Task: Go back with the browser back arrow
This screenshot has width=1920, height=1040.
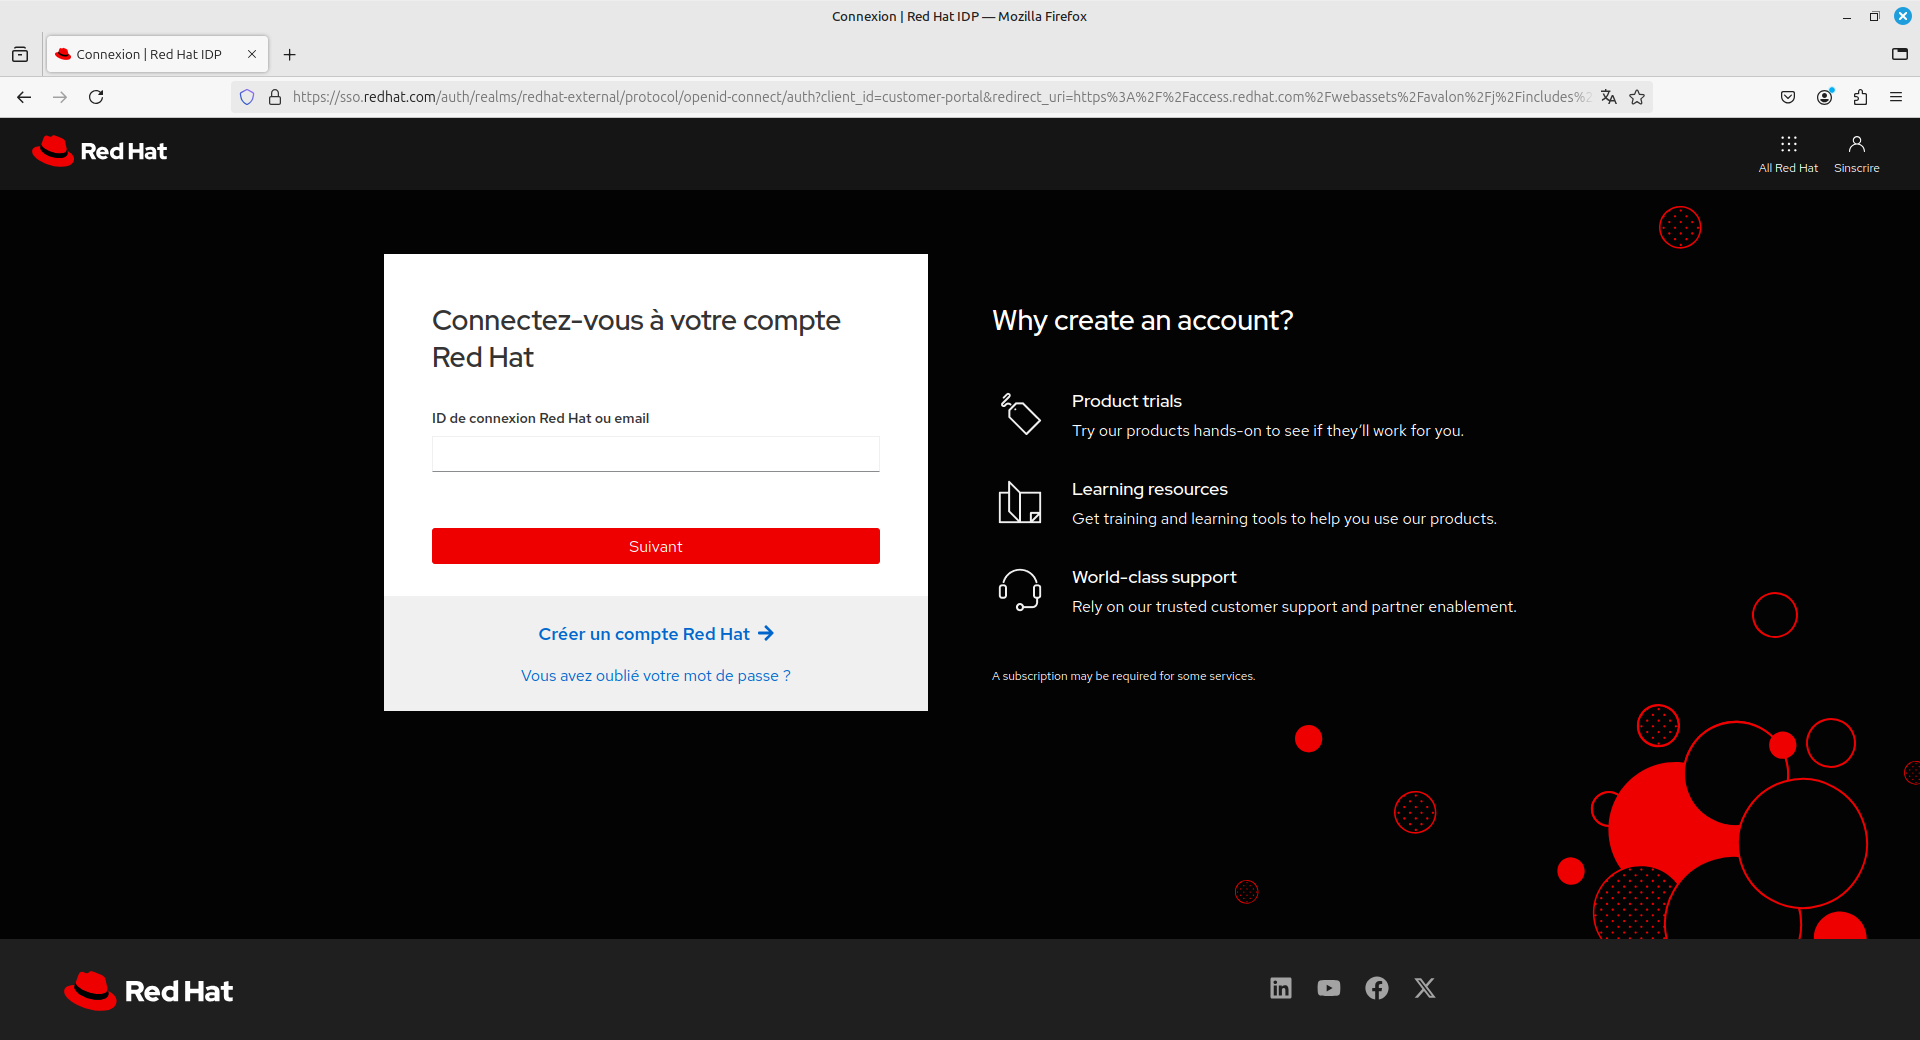Action: click(24, 97)
